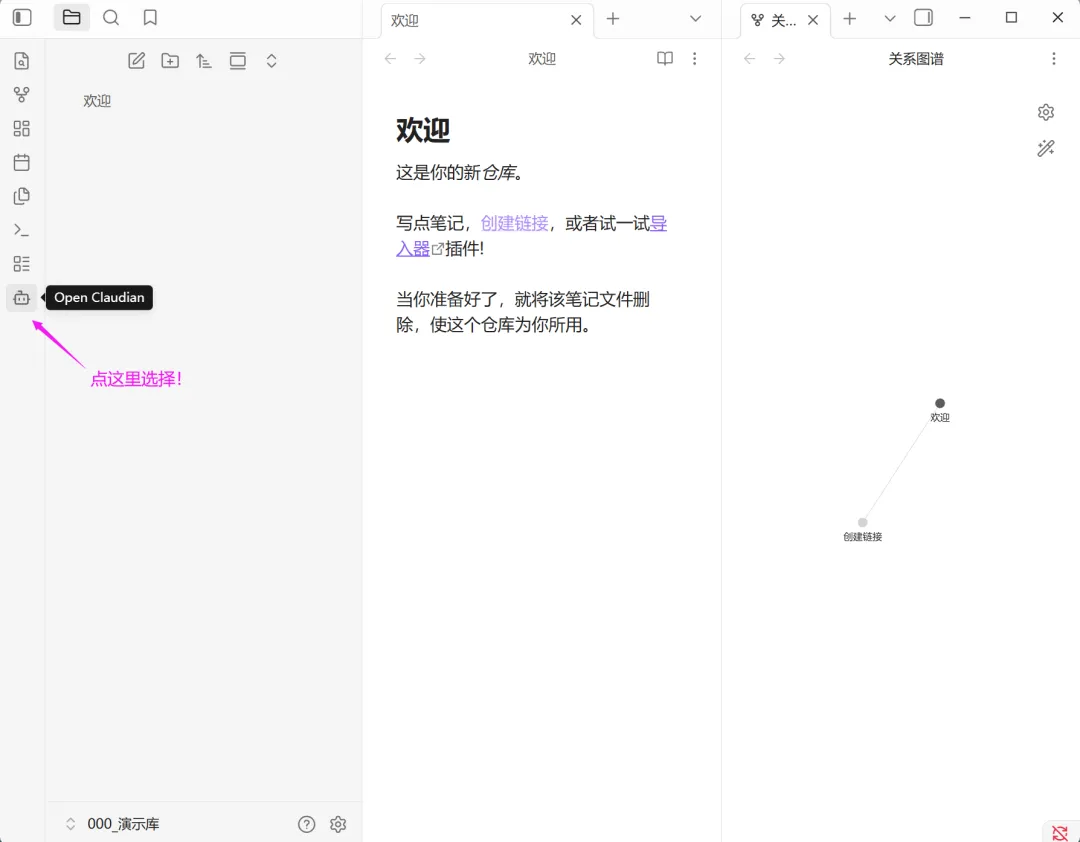Close the 欢迎 tab

click(x=577, y=21)
